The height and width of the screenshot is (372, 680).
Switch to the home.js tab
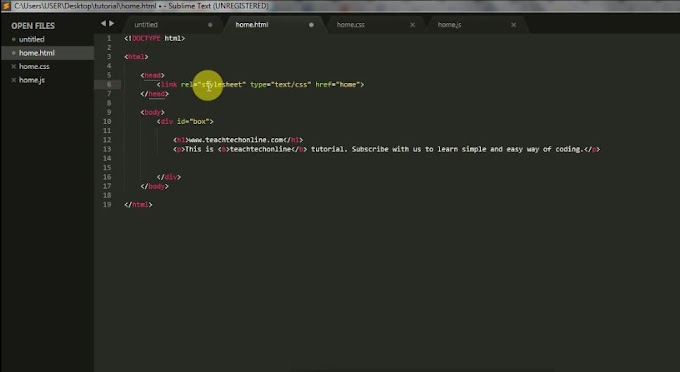point(449,25)
